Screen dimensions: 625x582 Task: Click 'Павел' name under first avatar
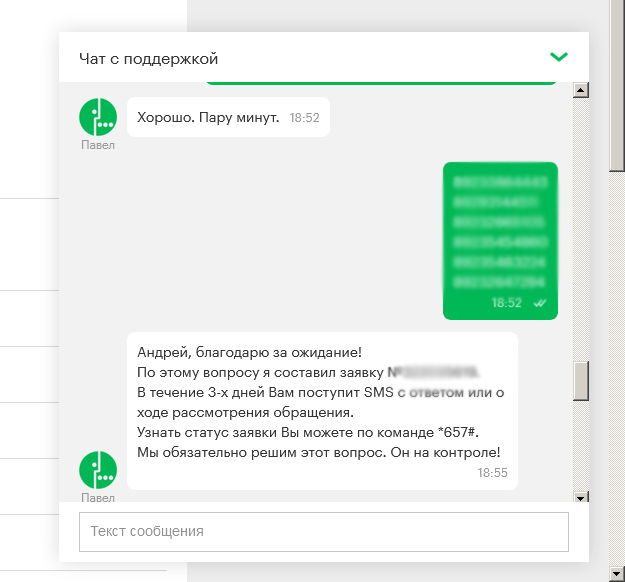pos(98,145)
